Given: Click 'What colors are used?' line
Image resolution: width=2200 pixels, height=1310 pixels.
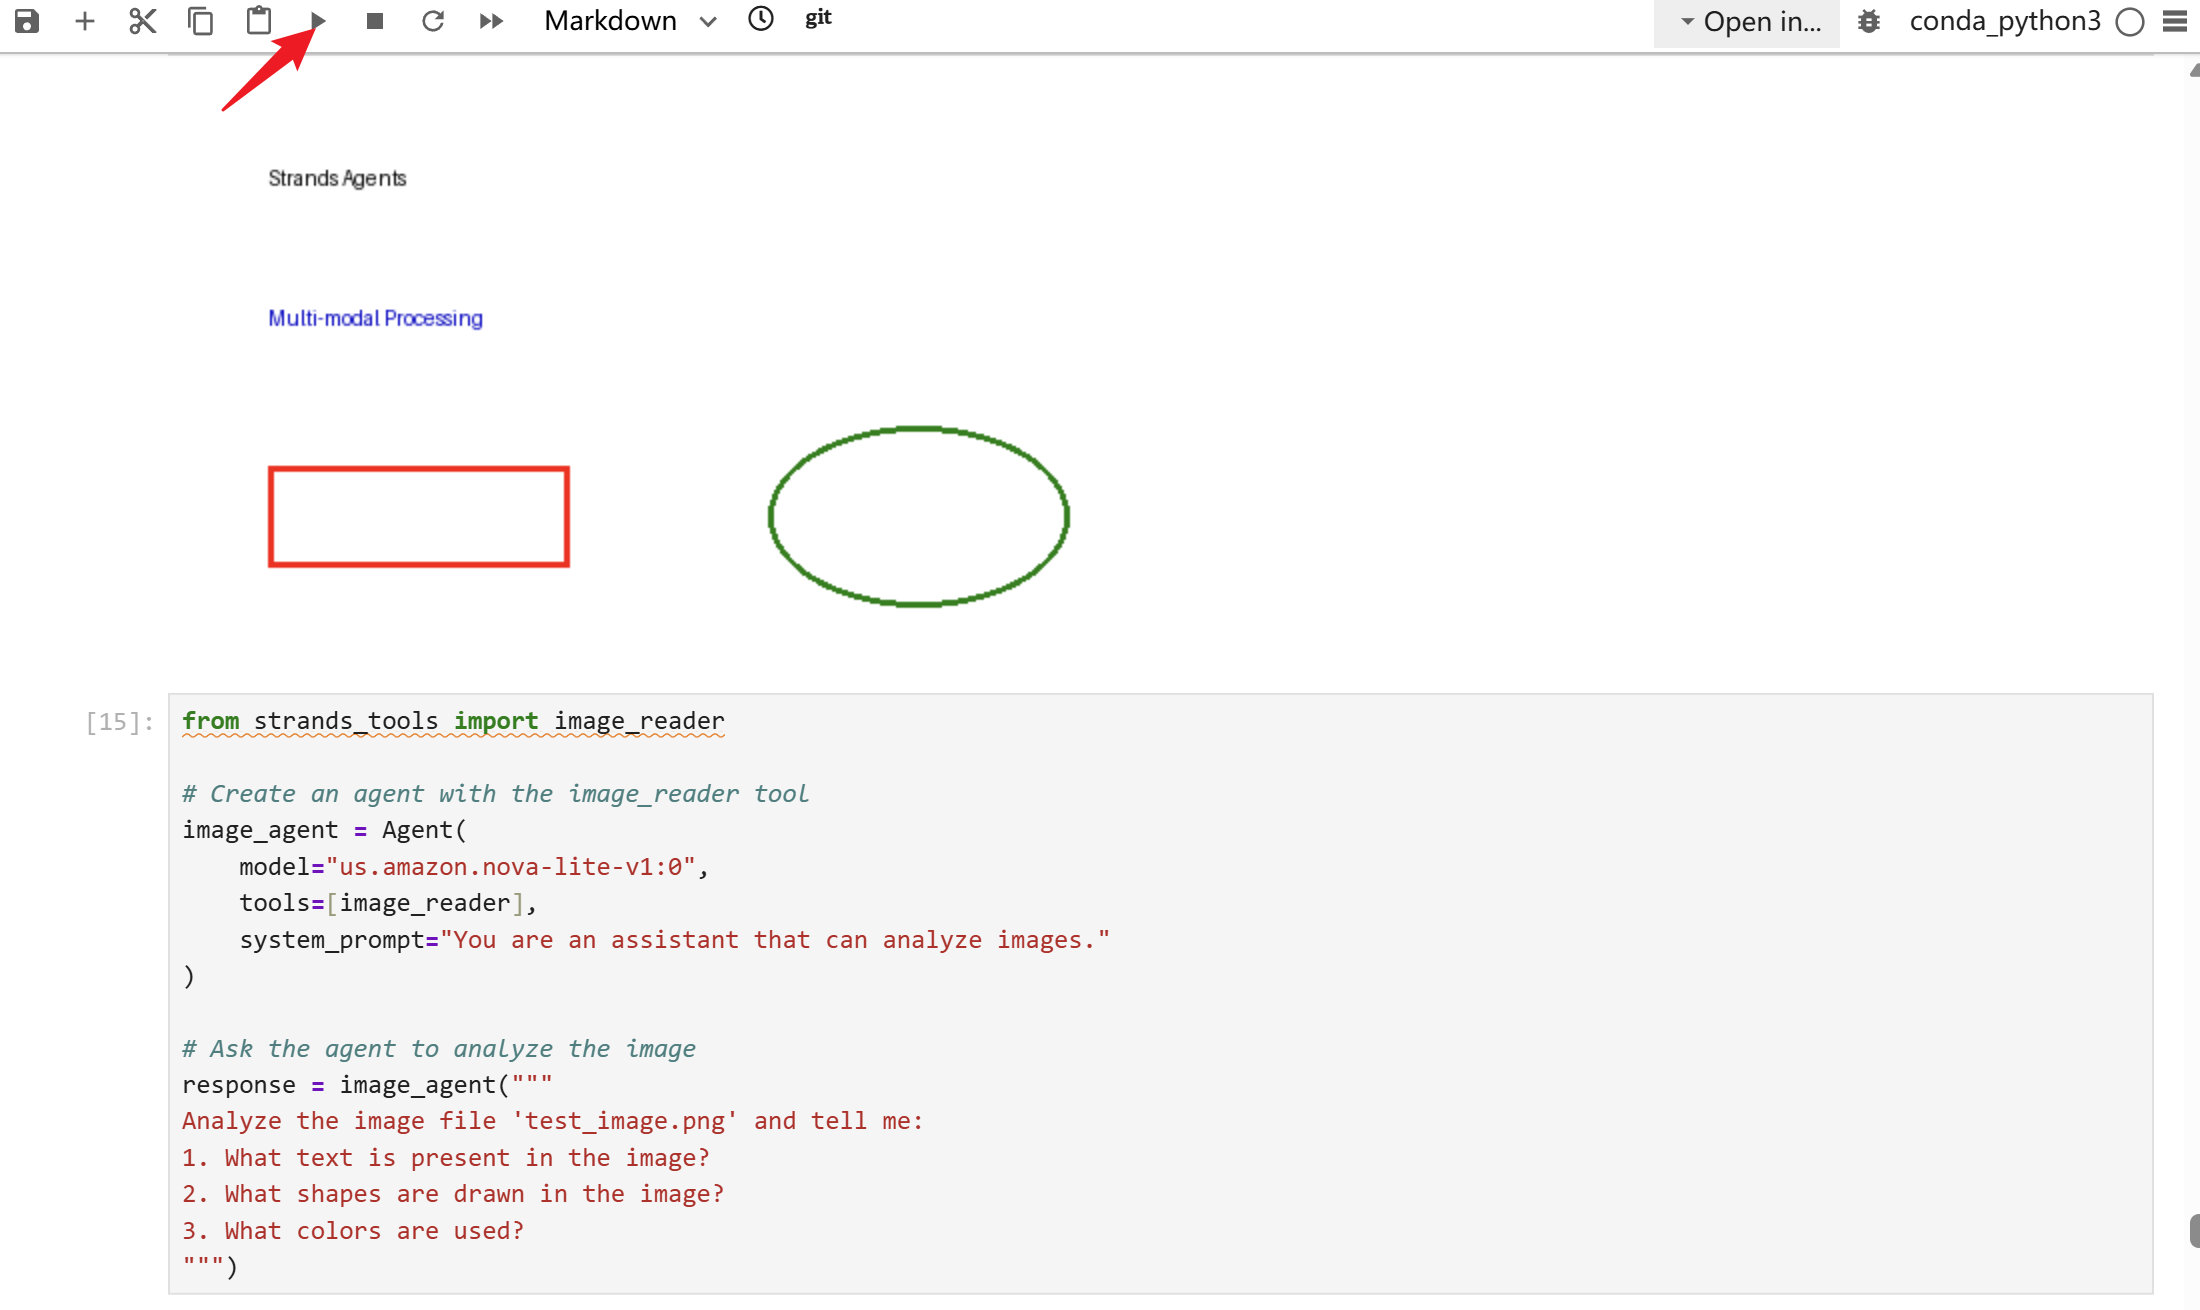Looking at the screenshot, I should [353, 1231].
